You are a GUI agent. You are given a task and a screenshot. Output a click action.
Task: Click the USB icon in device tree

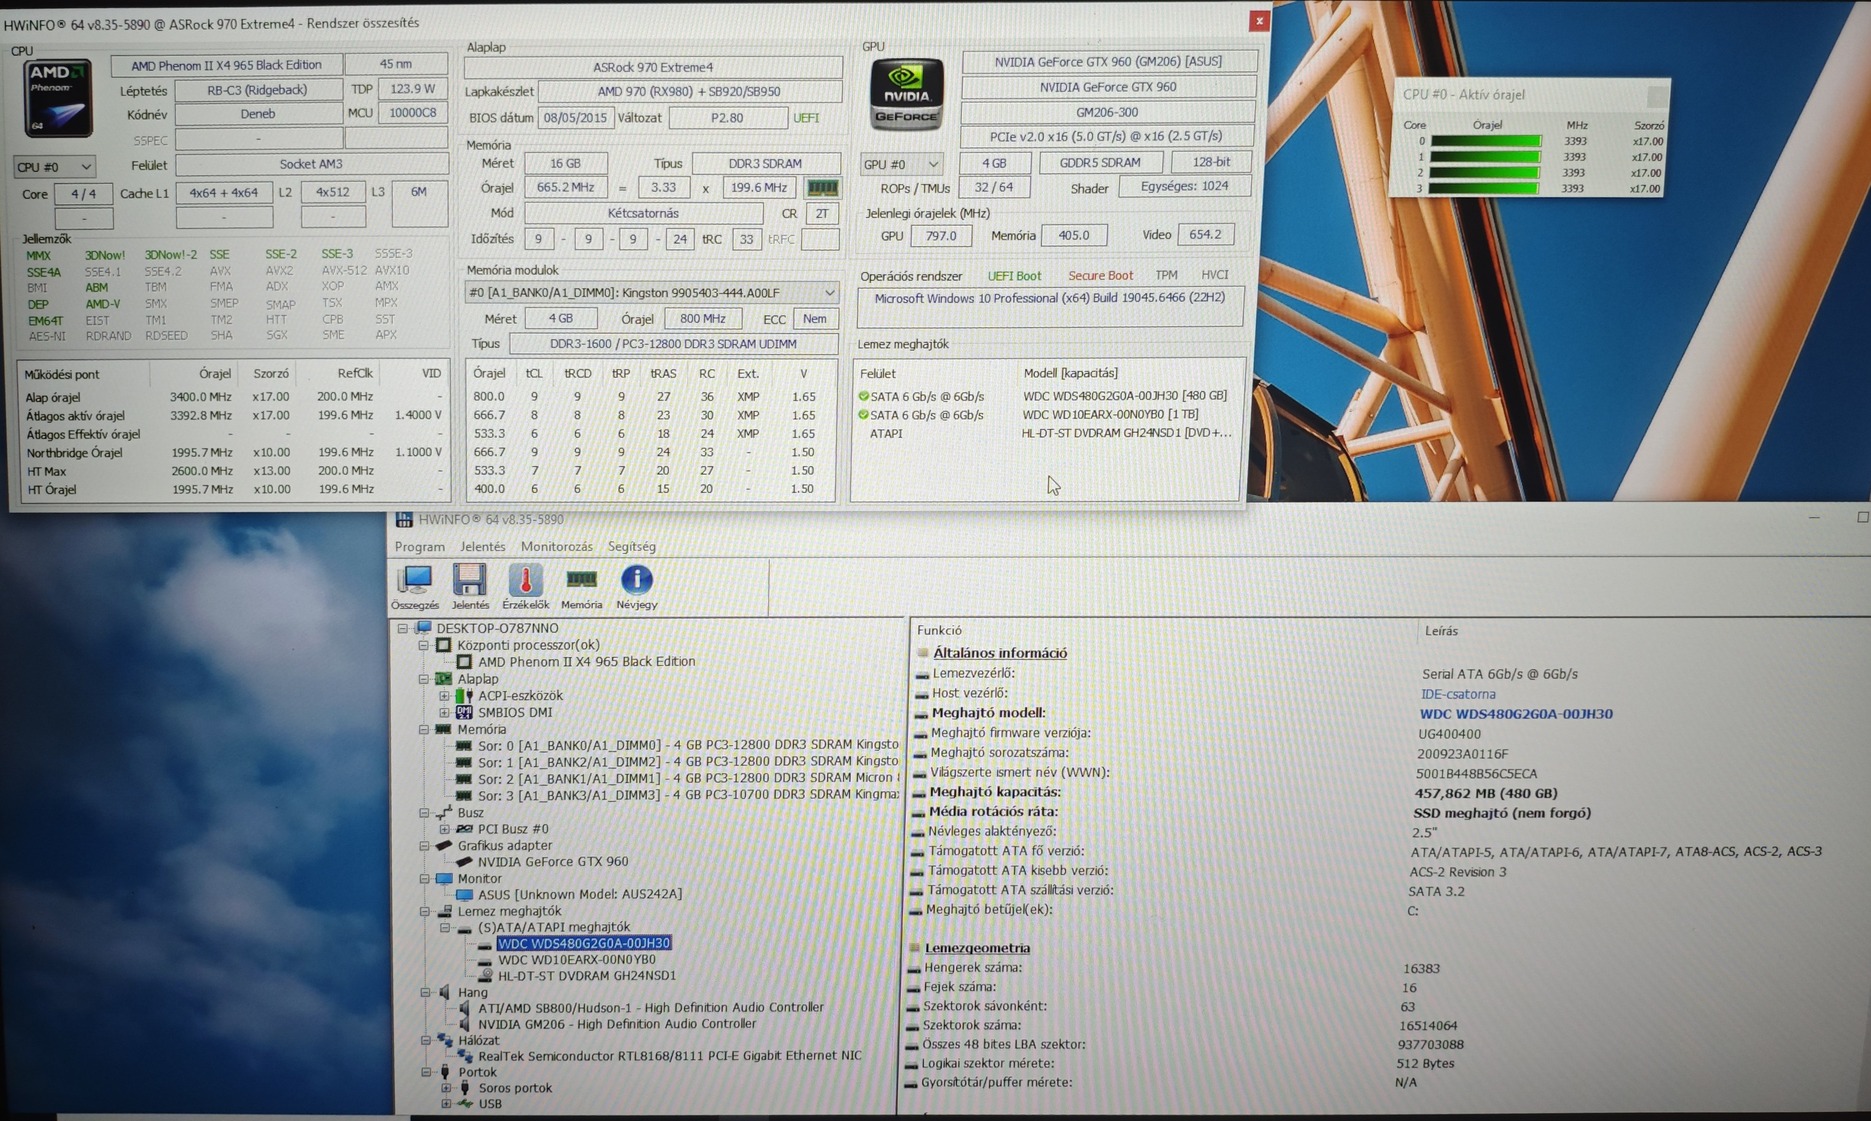point(465,1104)
